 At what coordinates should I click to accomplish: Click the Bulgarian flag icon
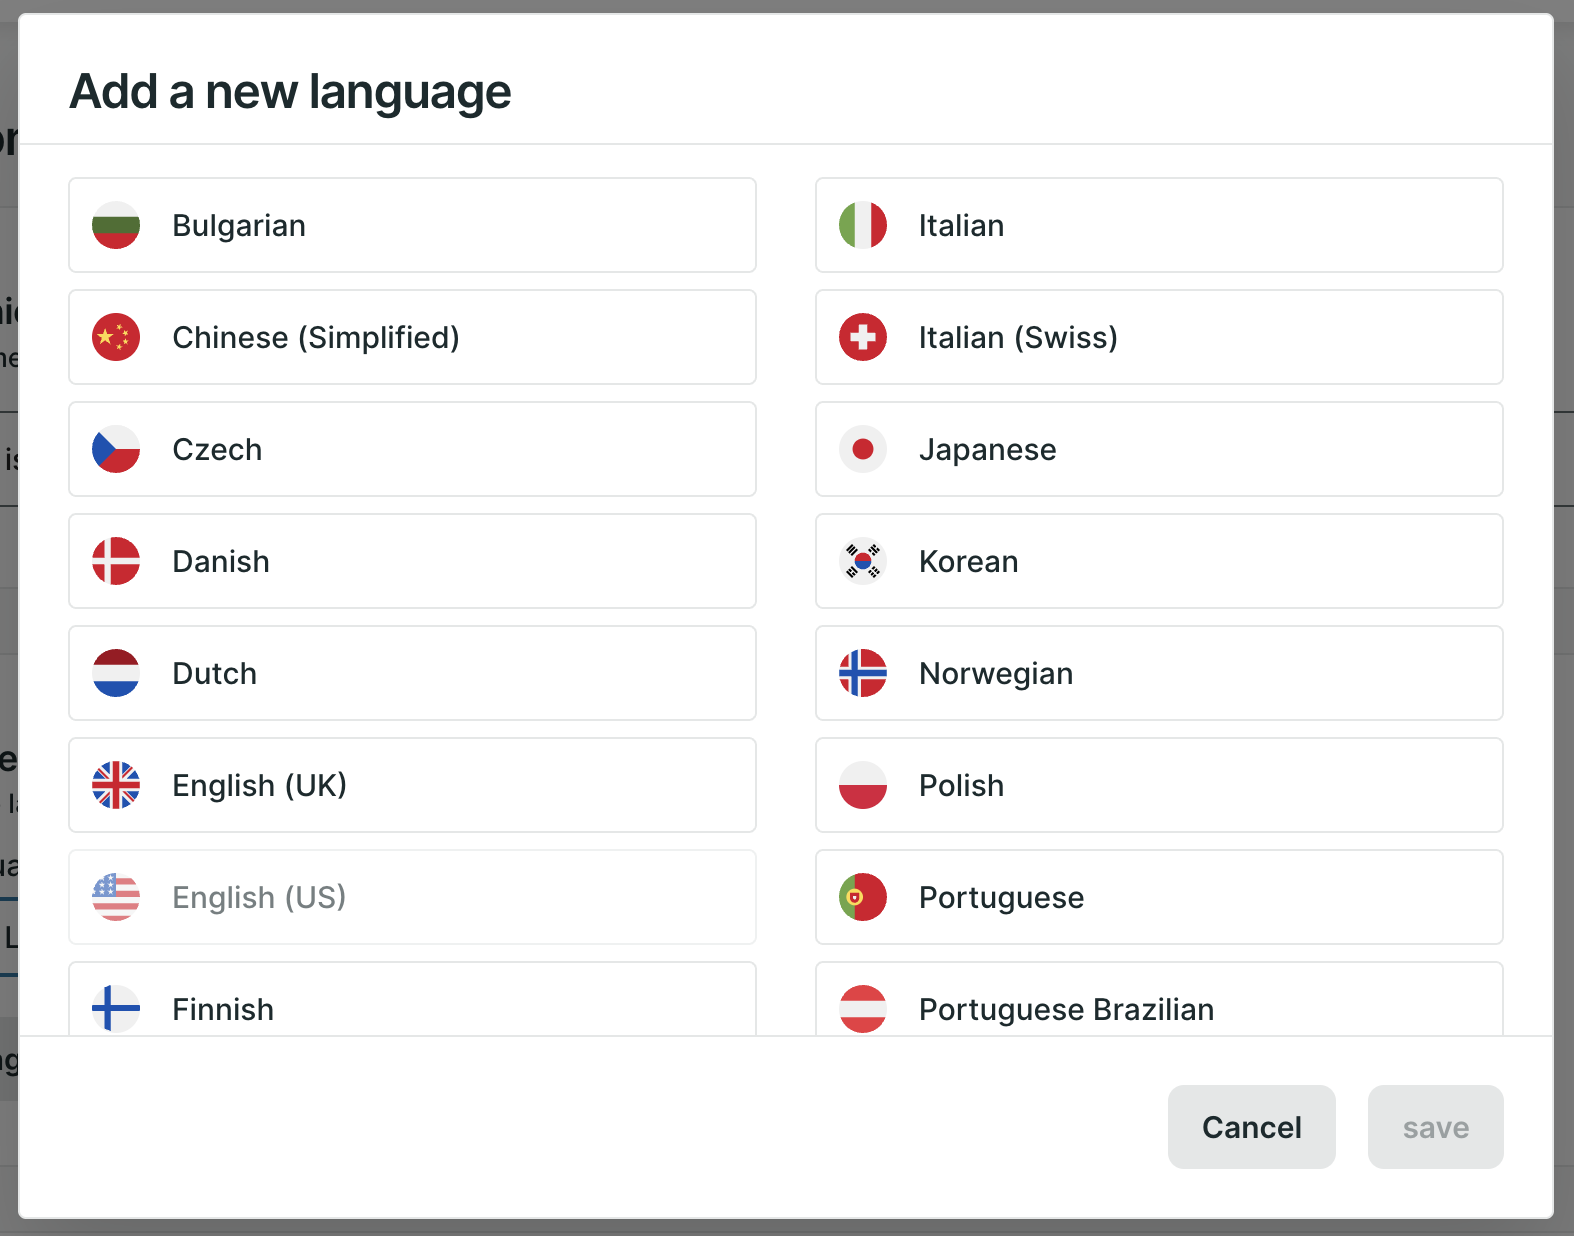(116, 225)
